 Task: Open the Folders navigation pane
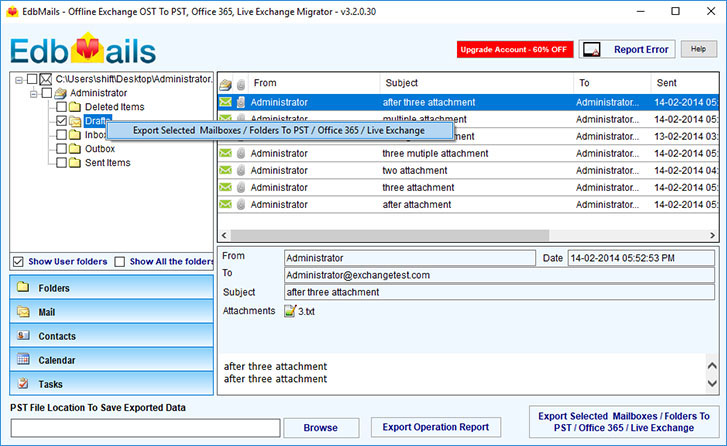[x=111, y=287]
